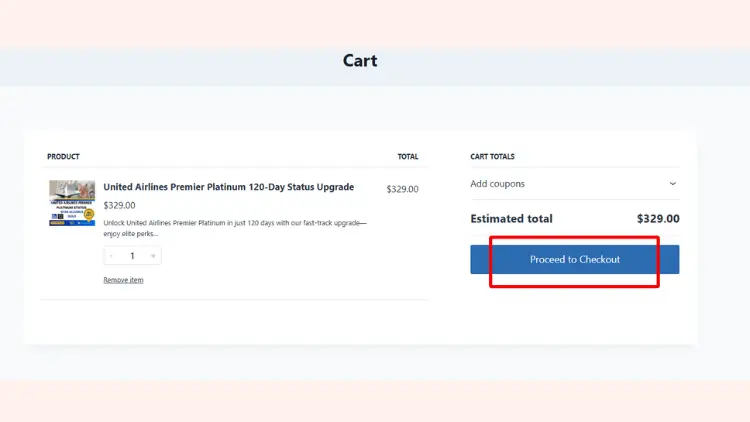This screenshot has width=750, height=422.
Task: Open United Airlines Premier Platinum product title
Action: point(229,187)
